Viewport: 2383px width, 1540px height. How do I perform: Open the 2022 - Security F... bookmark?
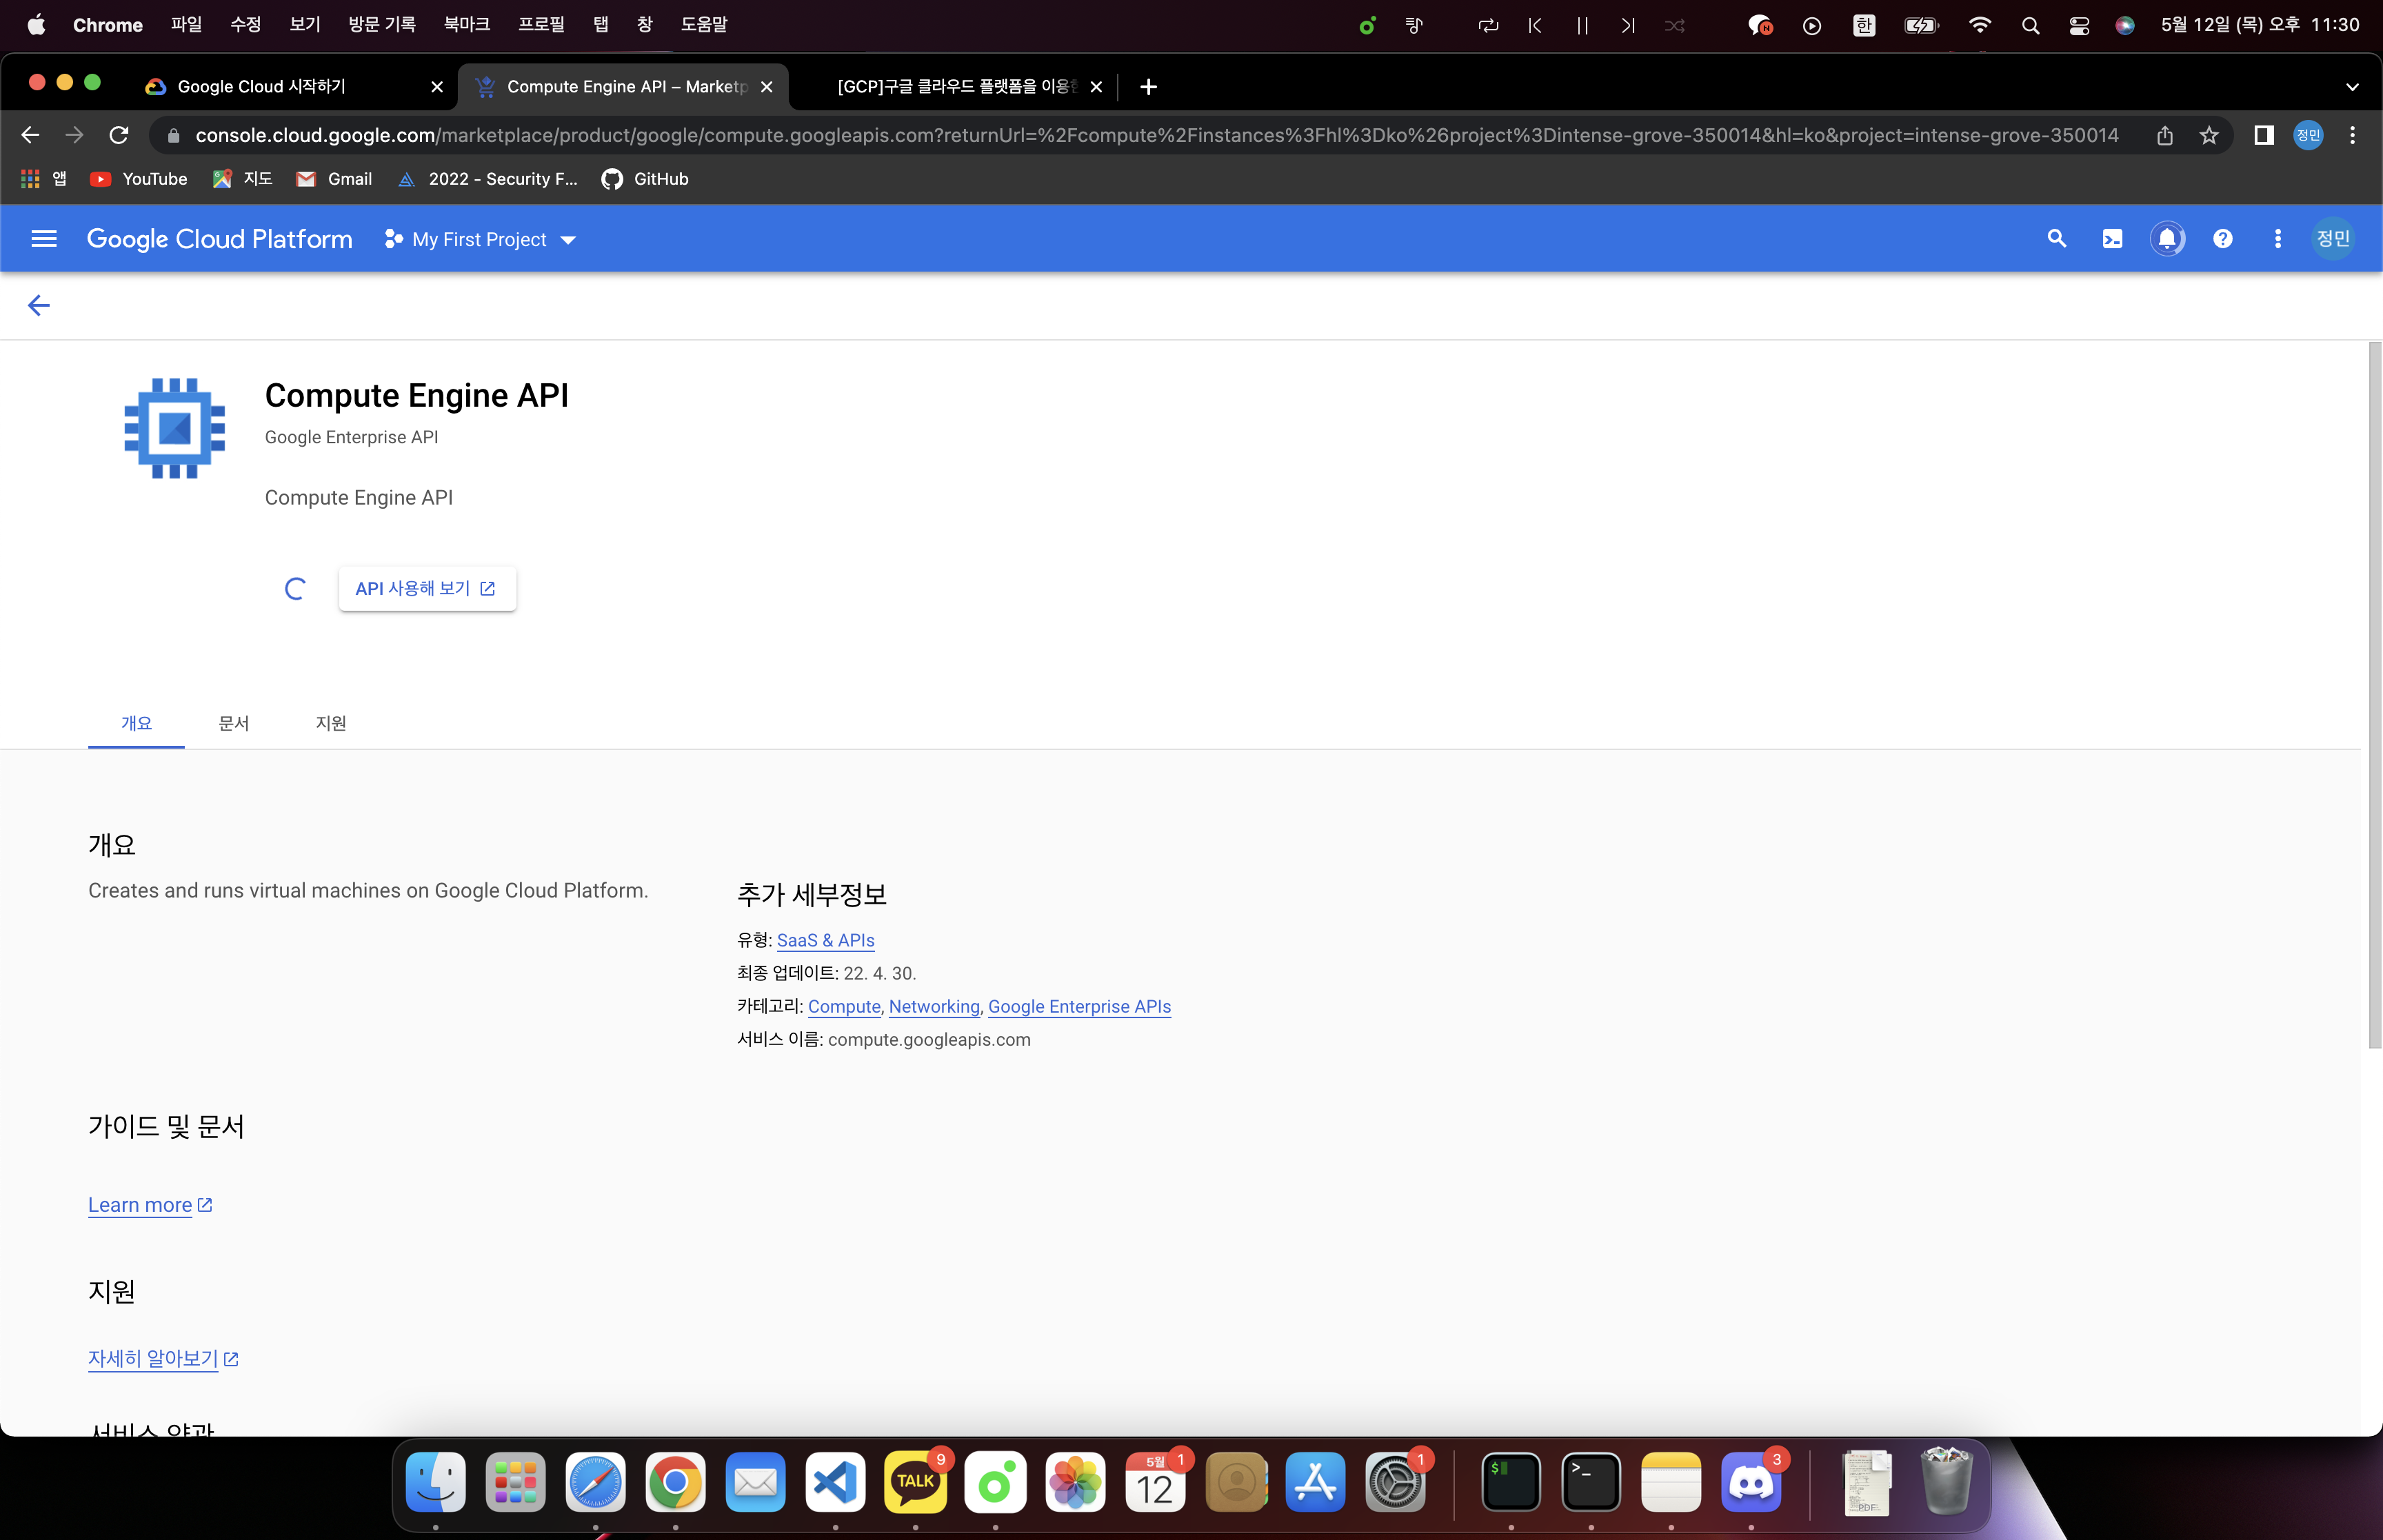[488, 179]
